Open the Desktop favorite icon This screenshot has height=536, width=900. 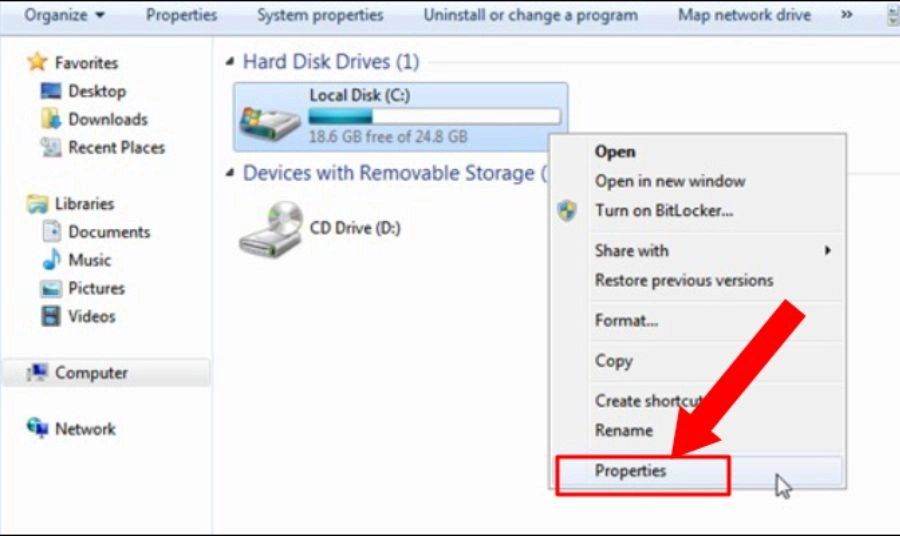click(x=51, y=91)
